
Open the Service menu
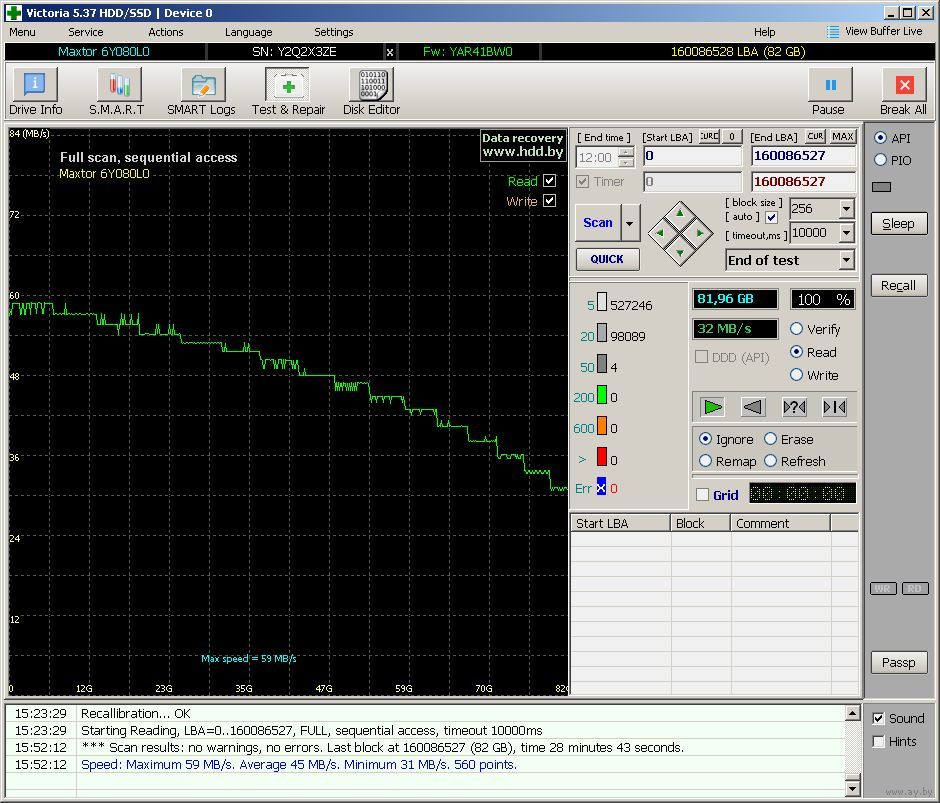click(x=86, y=32)
